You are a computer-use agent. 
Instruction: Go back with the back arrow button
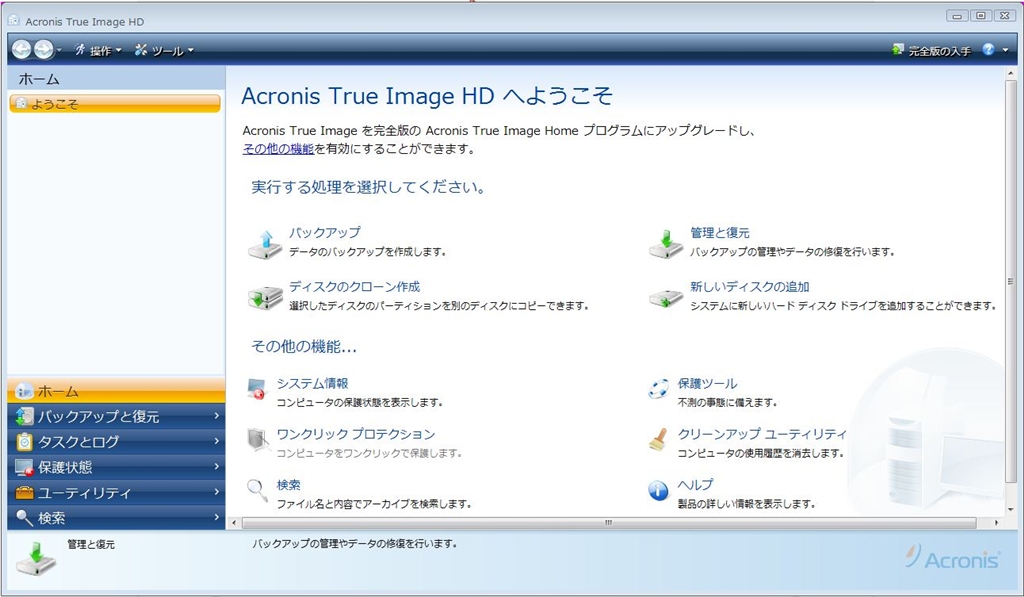pyautogui.click(x=22, y=50)
